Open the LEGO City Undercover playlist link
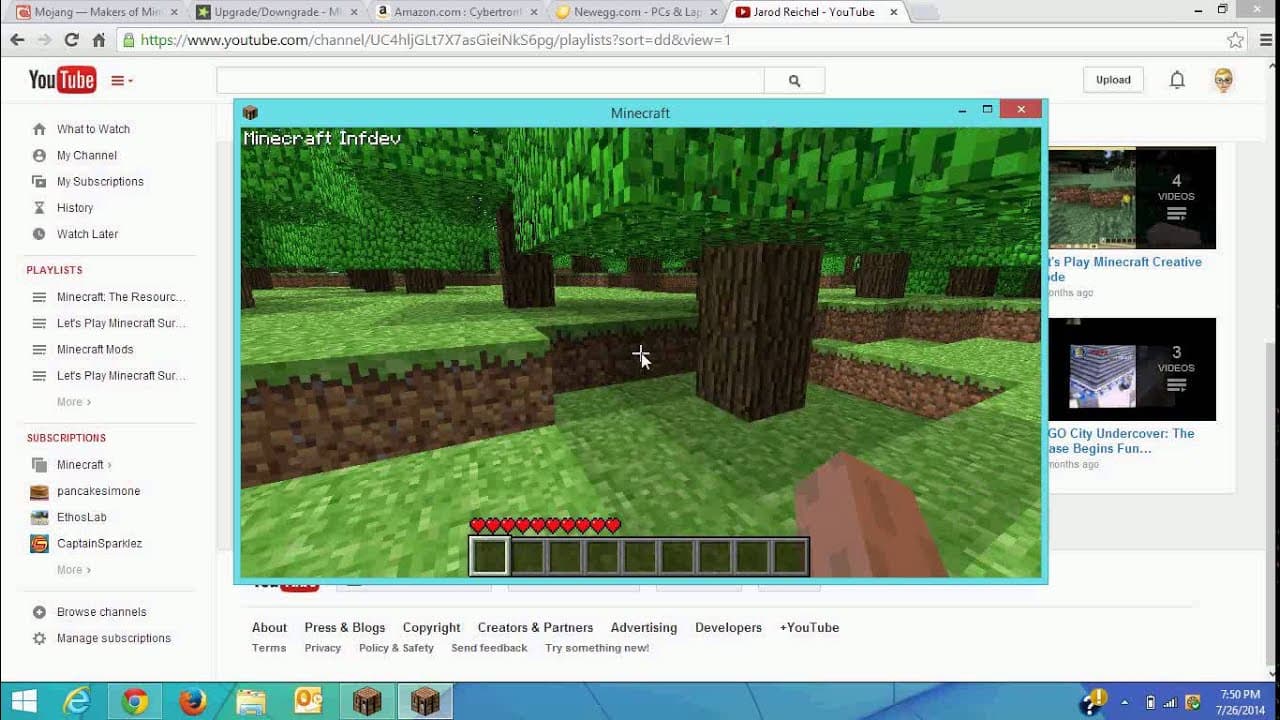Viewport: 1280px width, 720px height. pos(1122,441)
